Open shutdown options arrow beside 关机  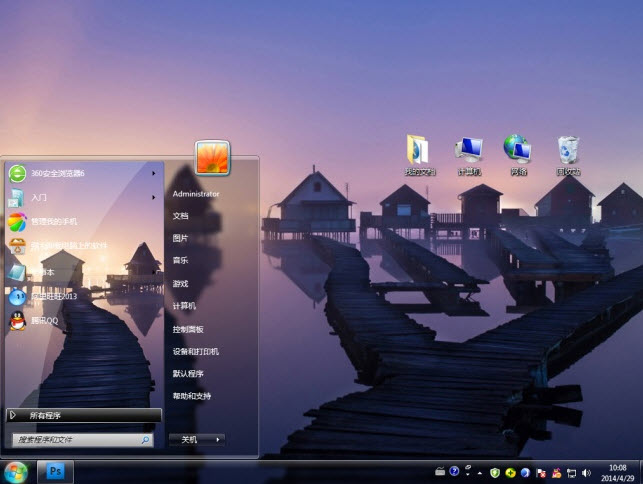(218, 439)
